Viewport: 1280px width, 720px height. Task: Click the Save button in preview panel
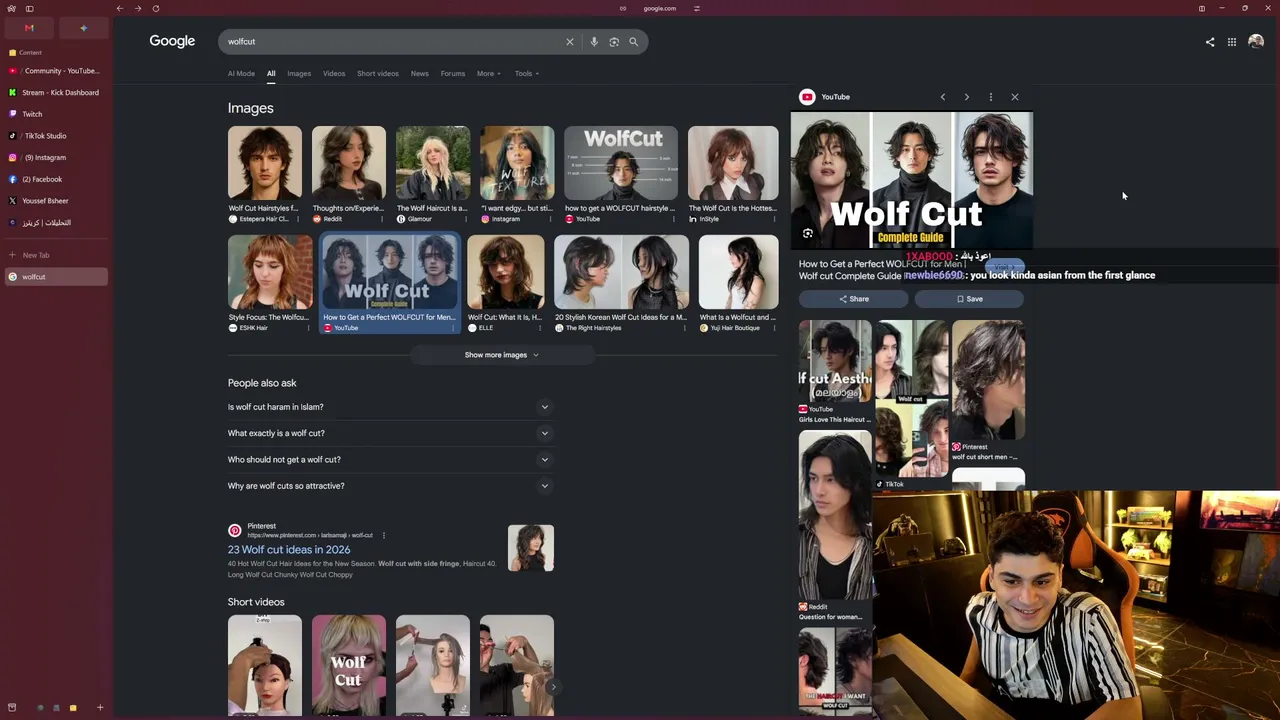point(969,299)
